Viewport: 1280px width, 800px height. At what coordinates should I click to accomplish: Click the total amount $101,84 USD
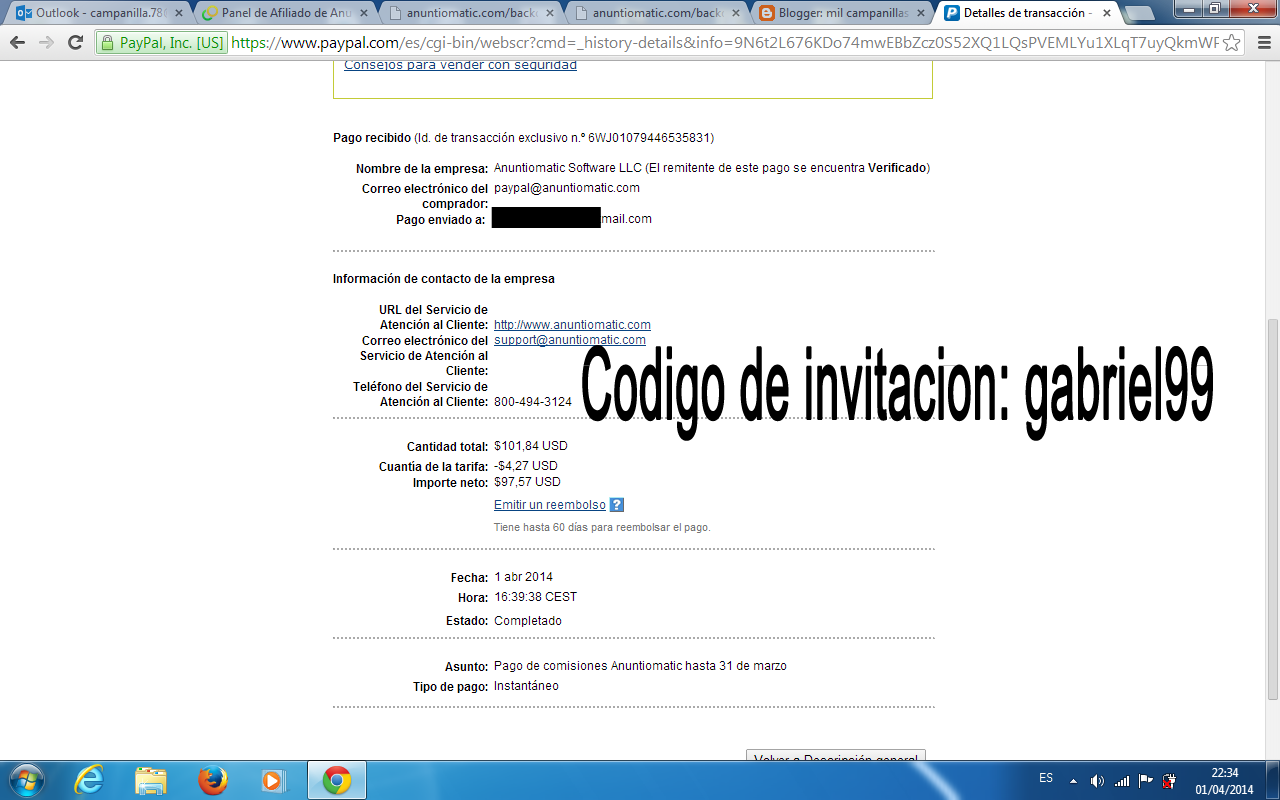(x=531, y=446)
